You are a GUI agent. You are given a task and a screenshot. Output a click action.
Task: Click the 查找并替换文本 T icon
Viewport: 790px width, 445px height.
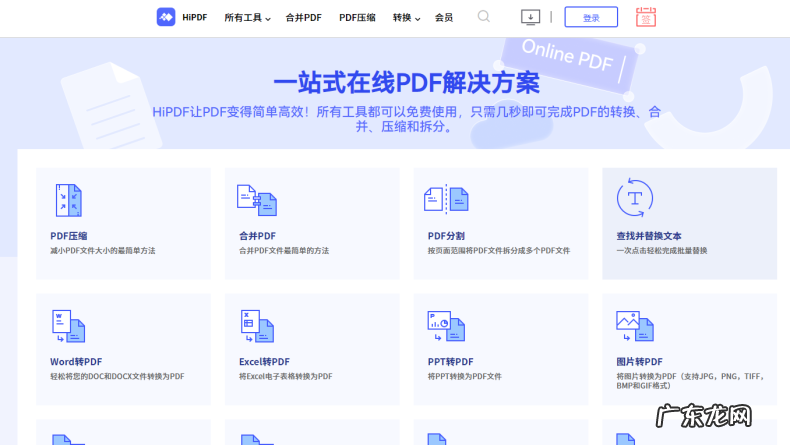pyautogui.click(x=635, y=198)
